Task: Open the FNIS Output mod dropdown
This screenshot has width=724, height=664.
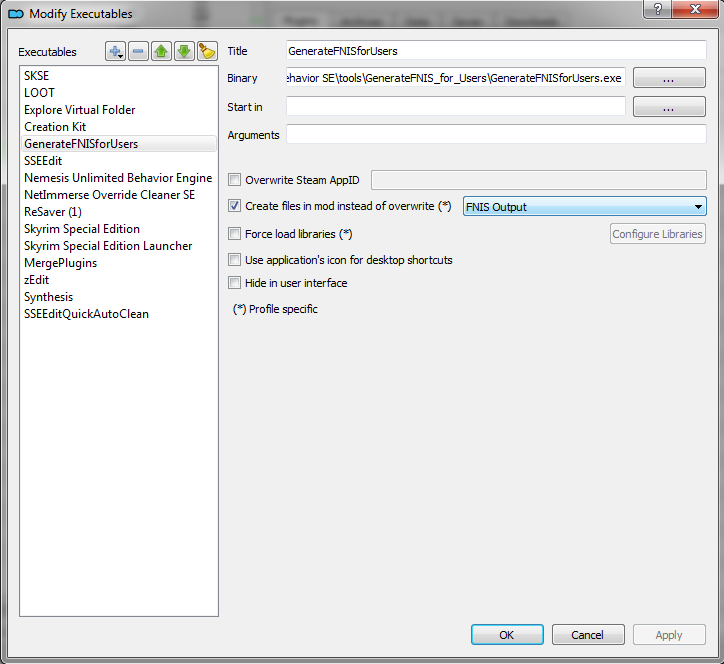Action: 585,206
